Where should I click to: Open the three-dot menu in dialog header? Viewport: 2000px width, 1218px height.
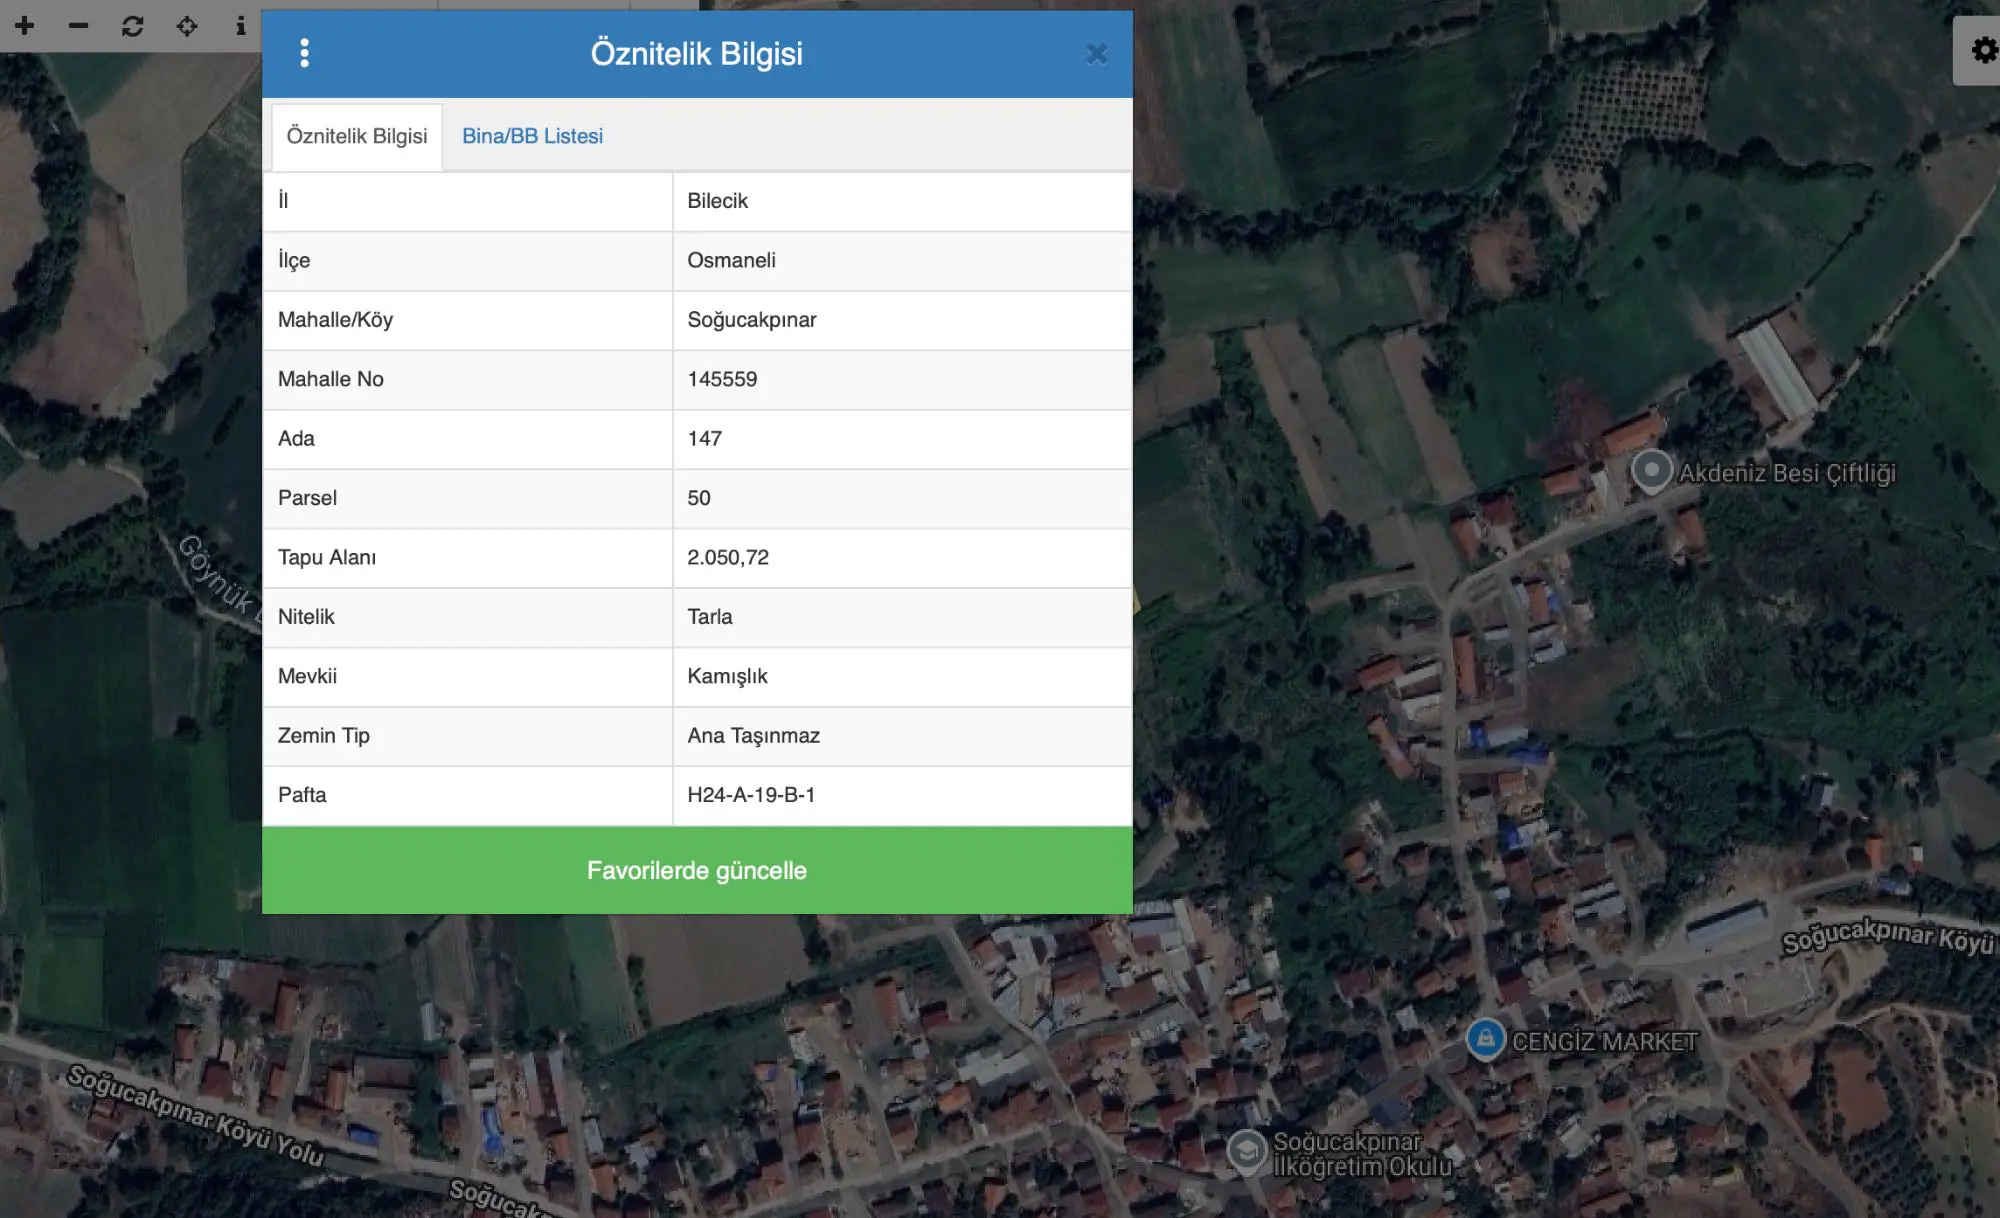coord(305,53)
